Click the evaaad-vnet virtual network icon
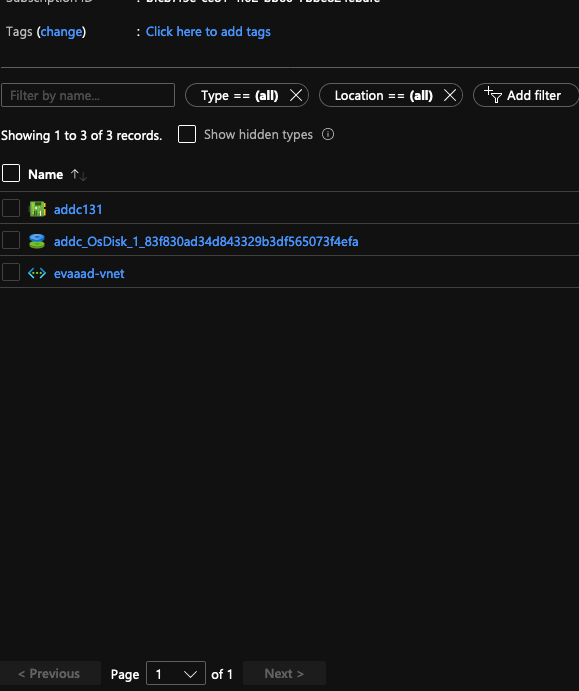The image size is (579, 691). pos(37,273)
